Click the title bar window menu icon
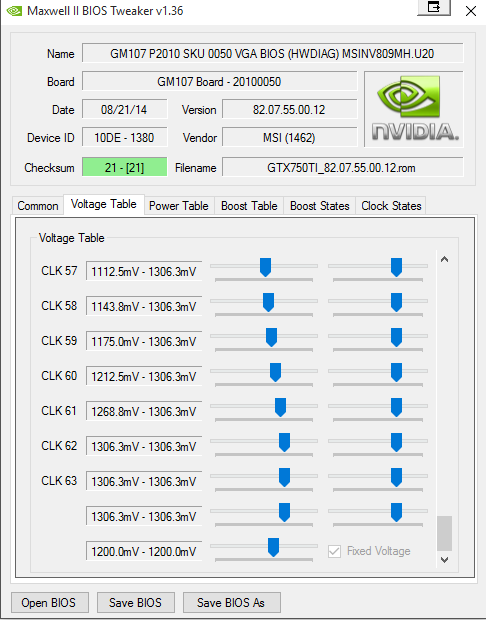The image size is (486, 620). pyautogui.click(x=434, y=7)
